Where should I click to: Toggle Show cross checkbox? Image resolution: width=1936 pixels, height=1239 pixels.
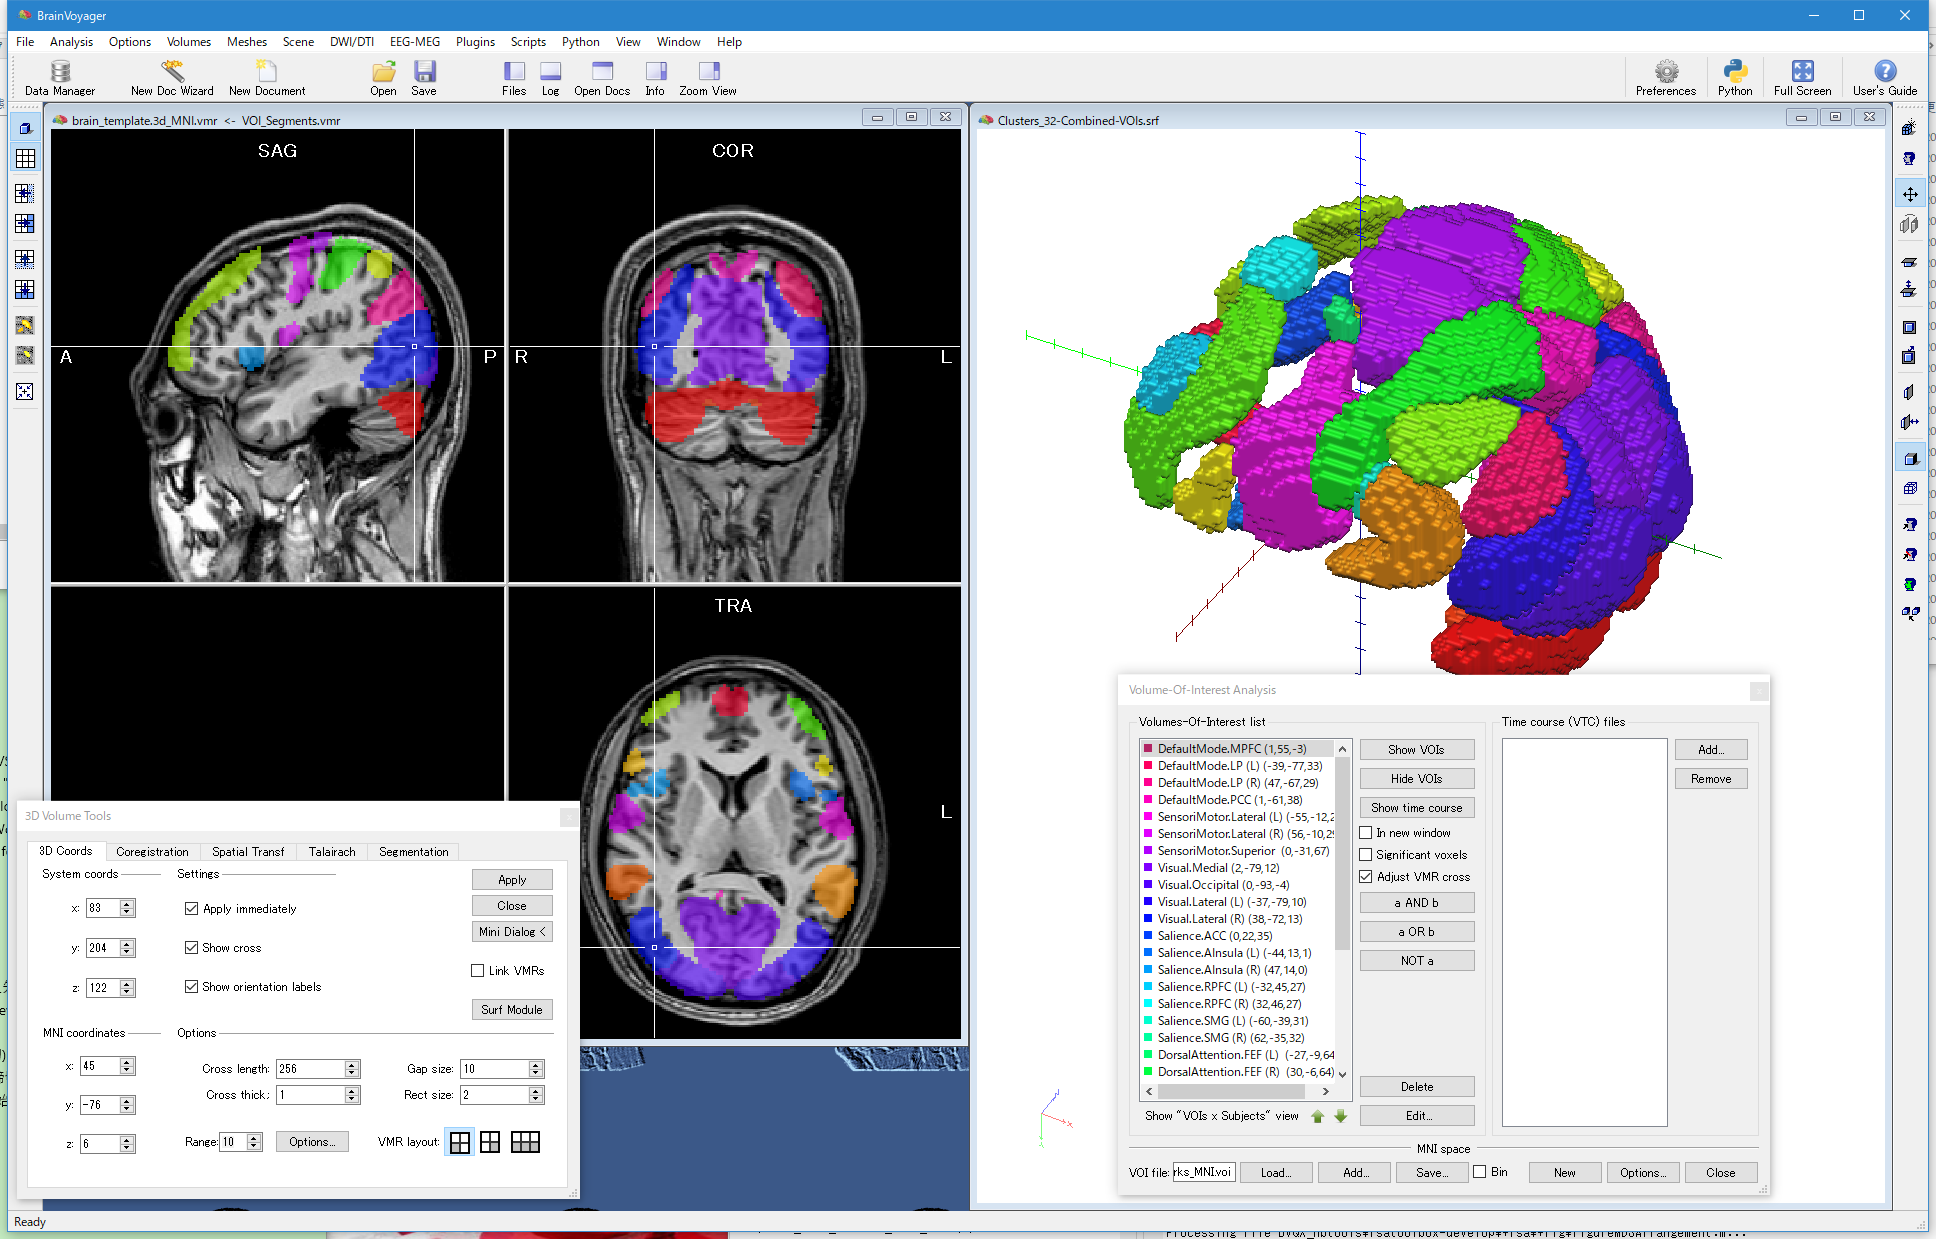coord(191,948)
